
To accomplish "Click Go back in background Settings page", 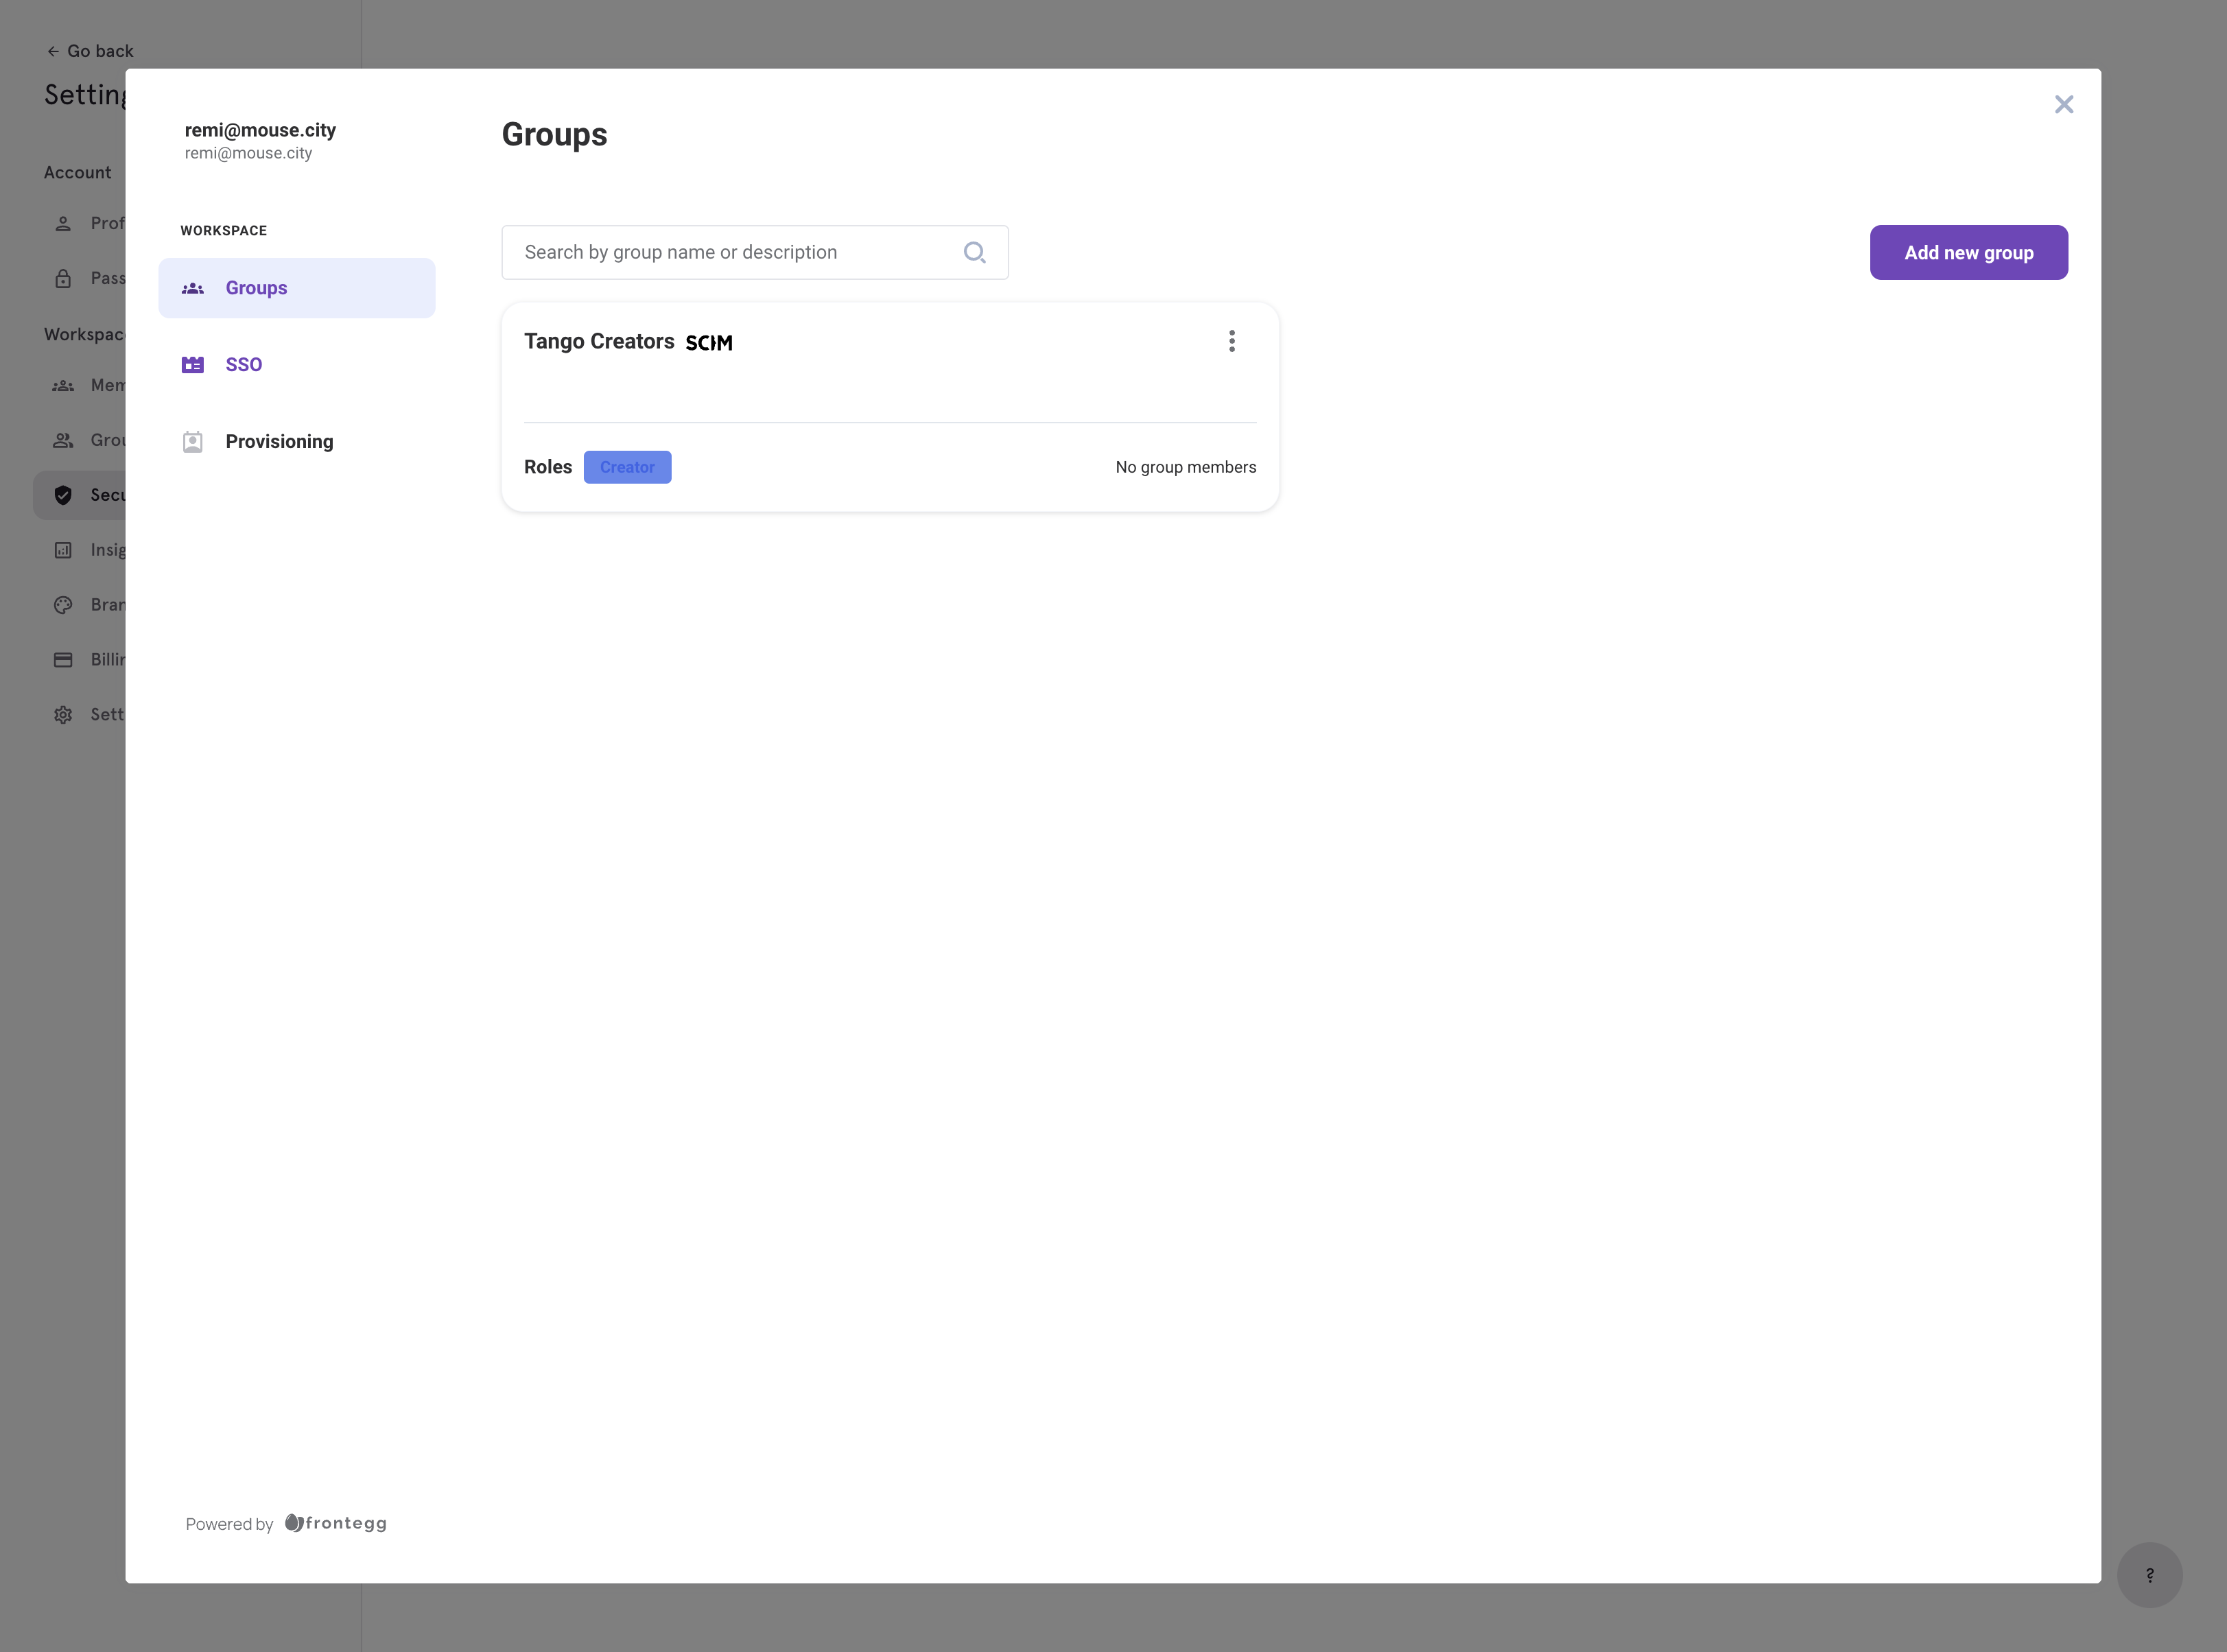I will tap(90, 51).
